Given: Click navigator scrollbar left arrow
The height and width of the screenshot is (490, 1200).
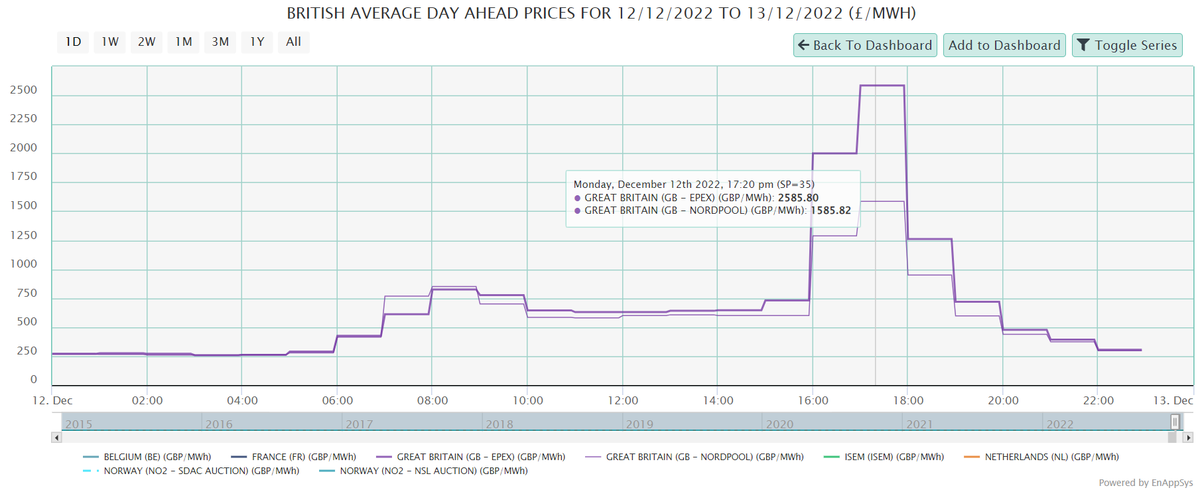Looking at the screenshot, I should [55, 437].
